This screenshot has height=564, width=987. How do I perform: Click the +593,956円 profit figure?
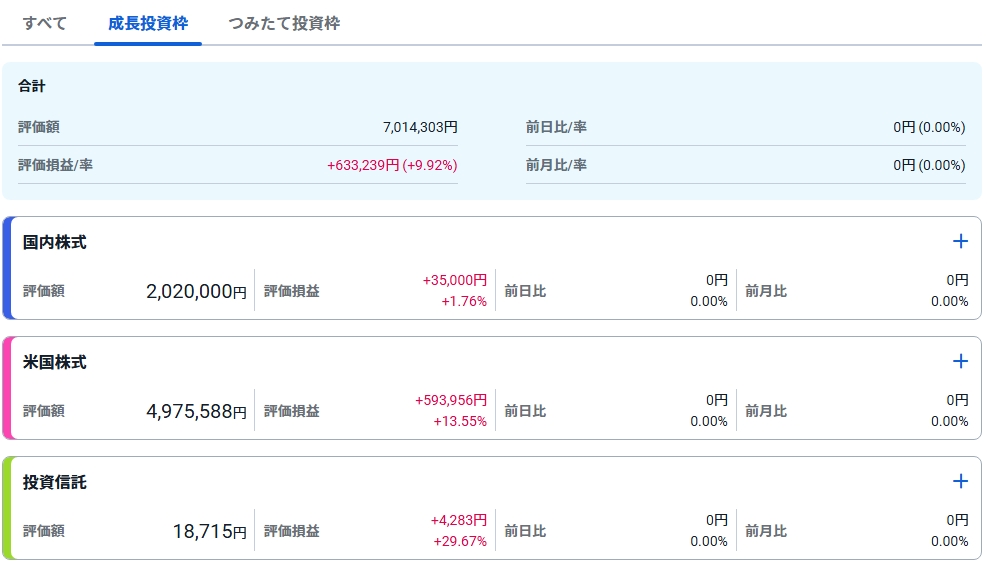451,400
